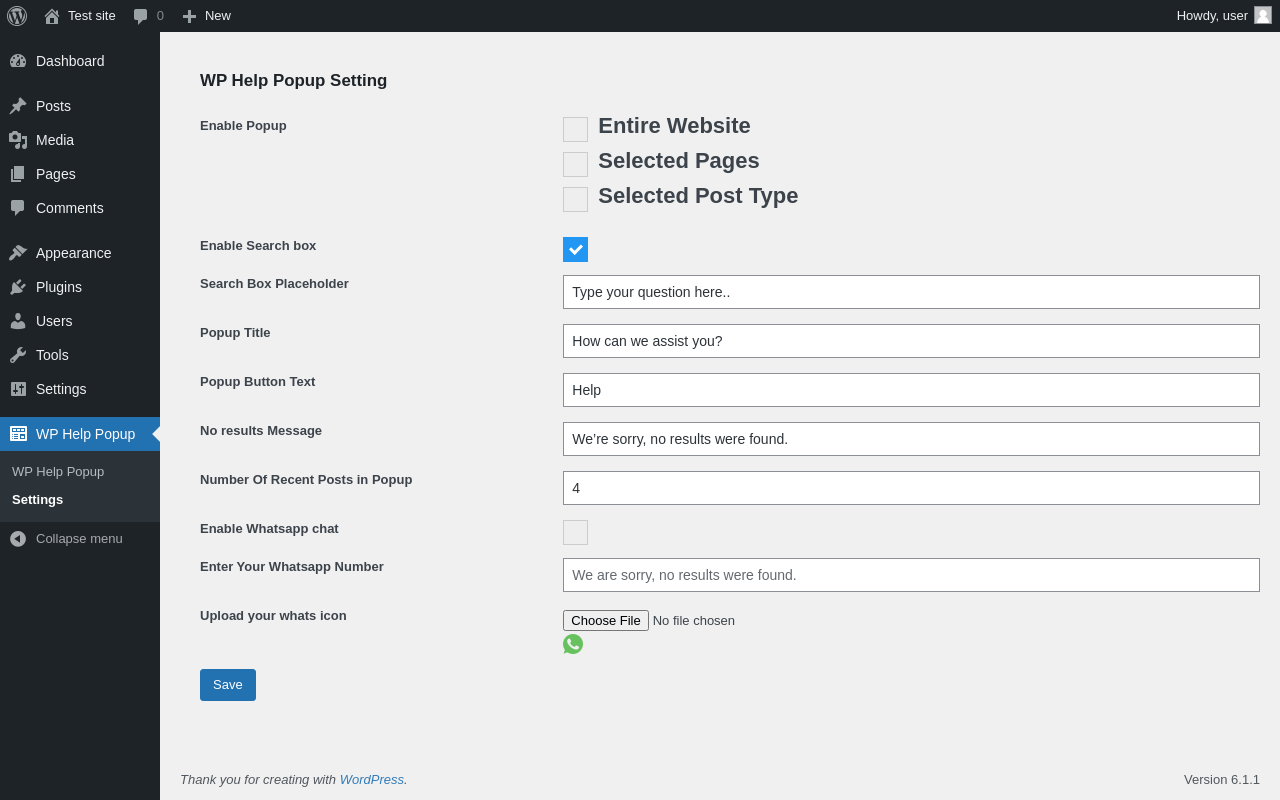Click the WordPress logo icon

pyautogui.click(x=17, y=16)
